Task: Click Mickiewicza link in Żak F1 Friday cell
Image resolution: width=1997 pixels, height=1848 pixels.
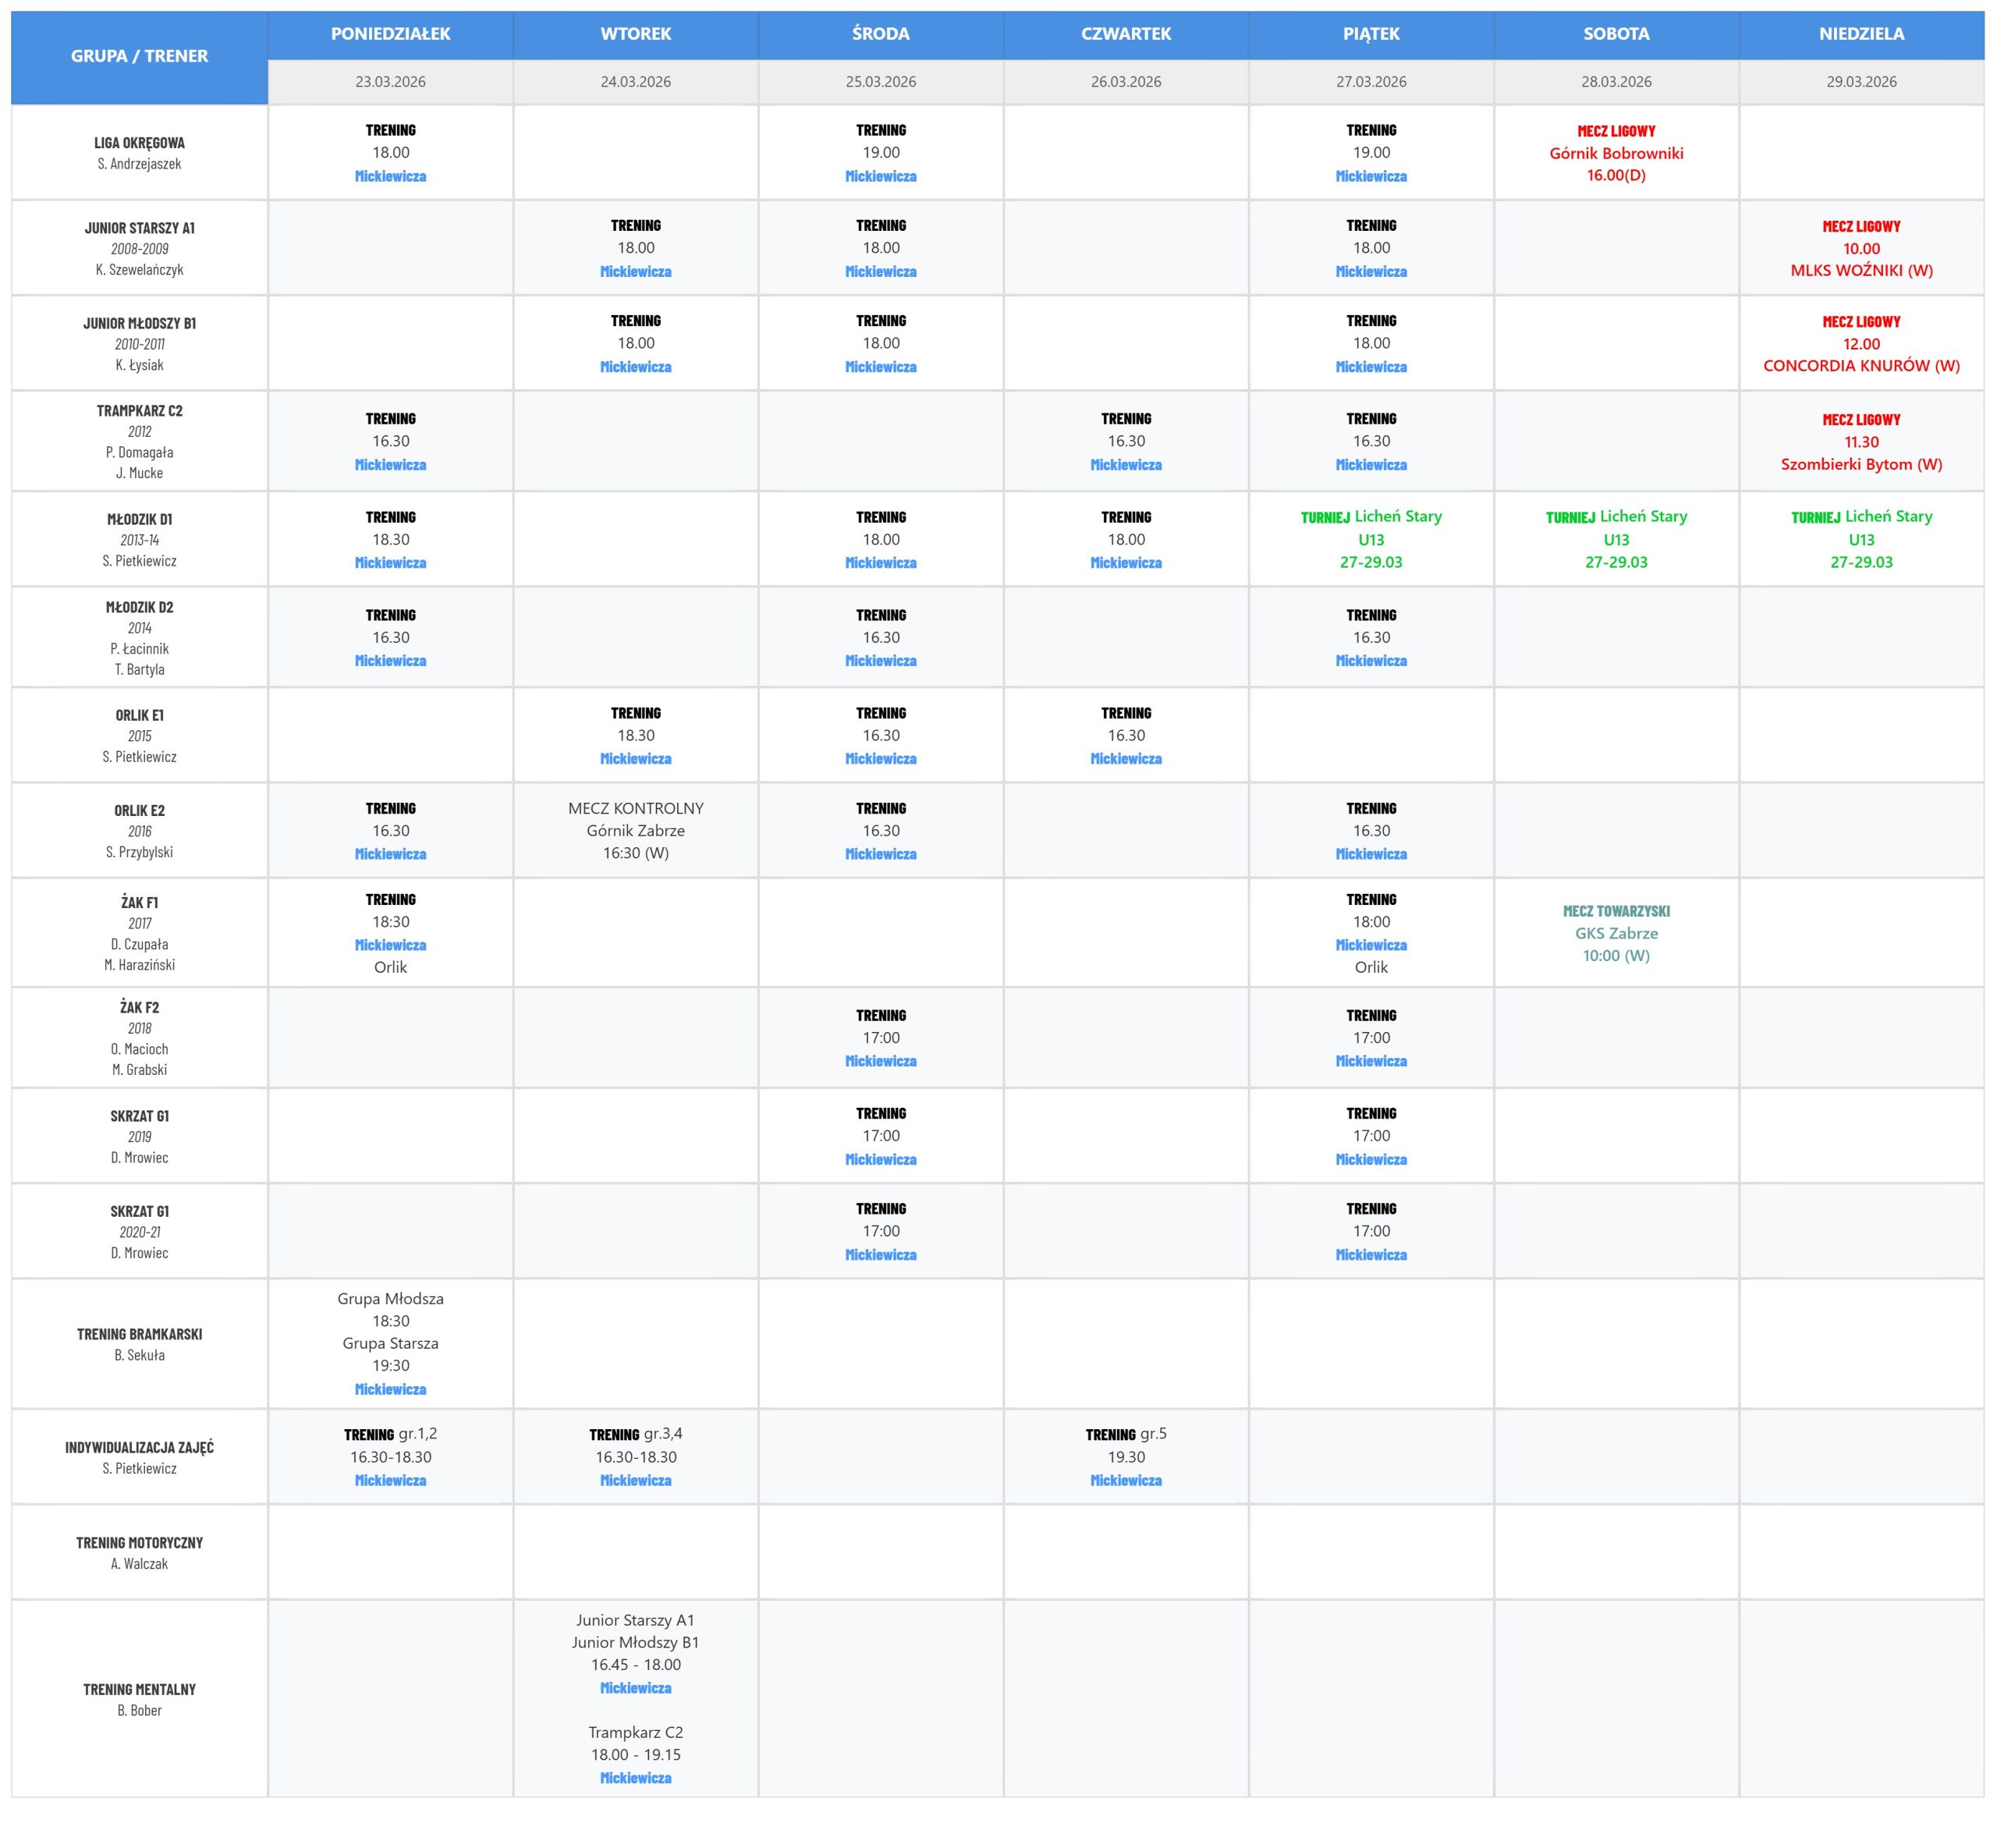Action: tap(1370, 945)
